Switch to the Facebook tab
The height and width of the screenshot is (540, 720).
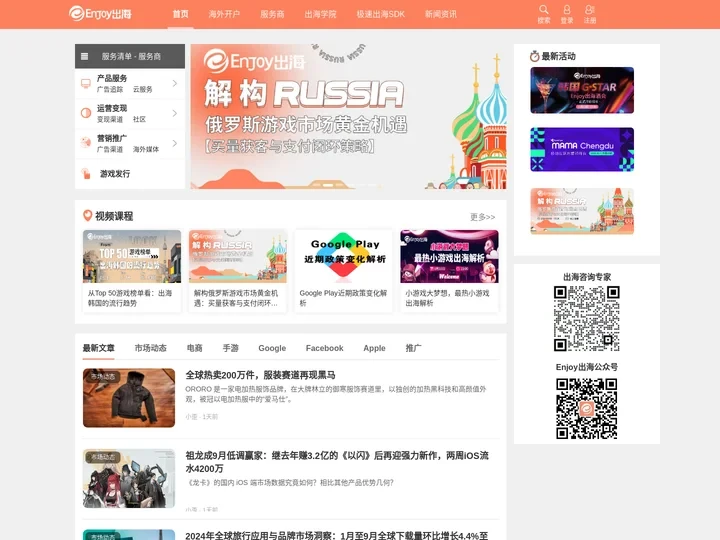[325, 348]
